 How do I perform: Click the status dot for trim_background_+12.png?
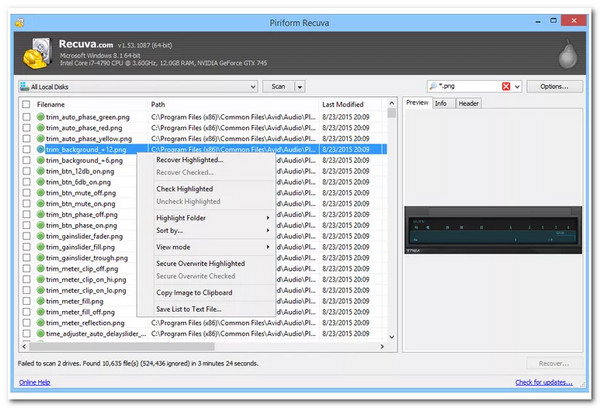coord(41,149)
